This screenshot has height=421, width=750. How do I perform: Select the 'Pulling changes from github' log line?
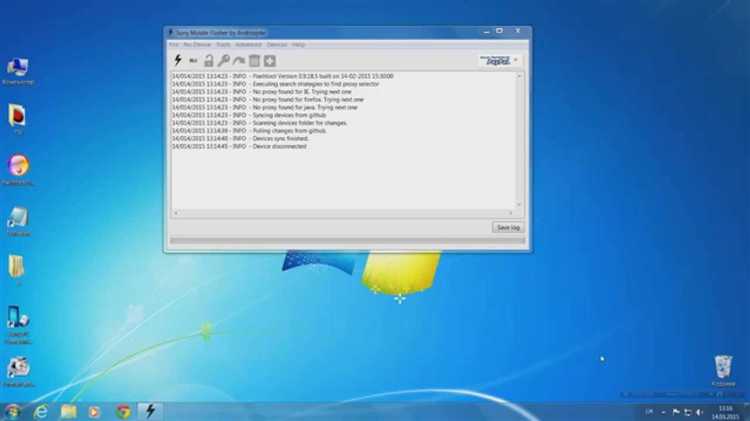pos(249,131)
